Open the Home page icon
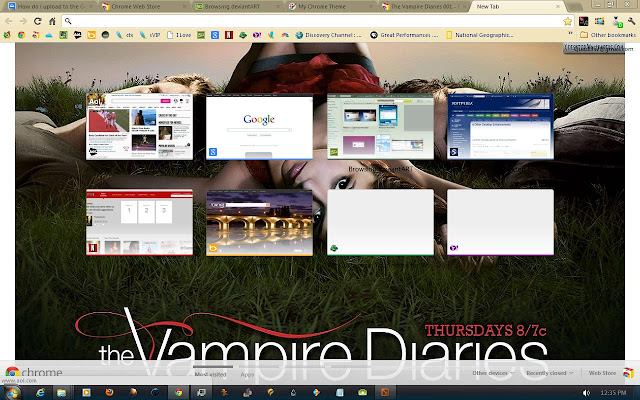 (x=52, y=21)
